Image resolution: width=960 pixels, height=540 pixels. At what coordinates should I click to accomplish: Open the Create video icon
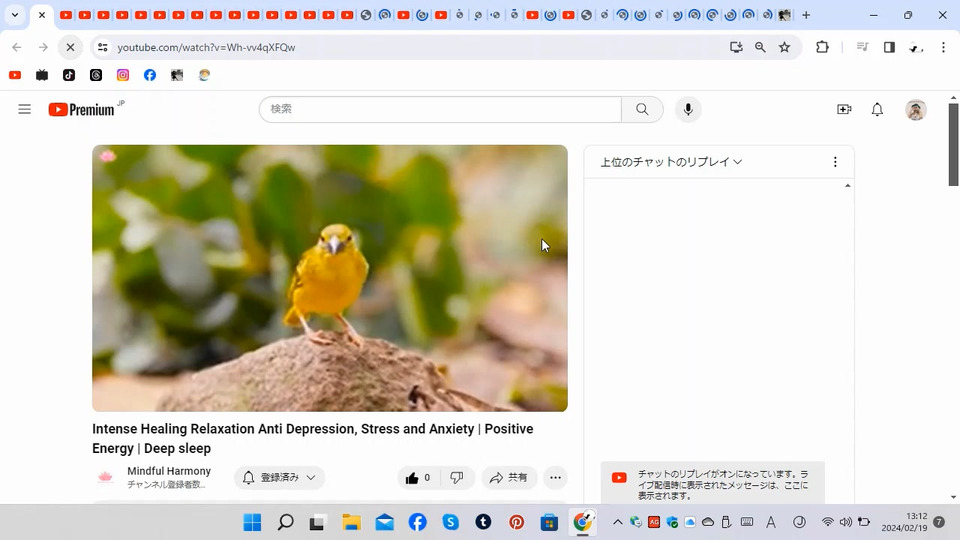844,110
